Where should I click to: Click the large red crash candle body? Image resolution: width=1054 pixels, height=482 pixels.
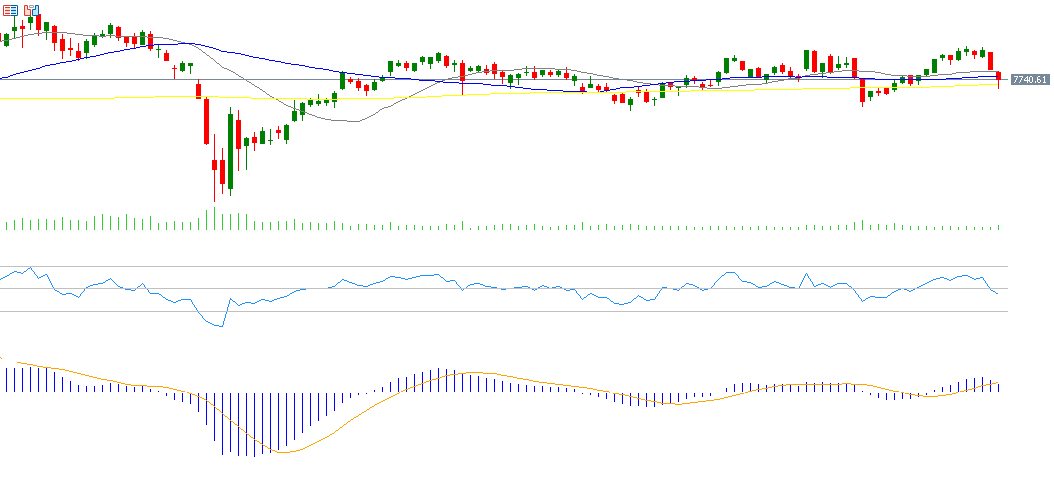click(206, 120)
